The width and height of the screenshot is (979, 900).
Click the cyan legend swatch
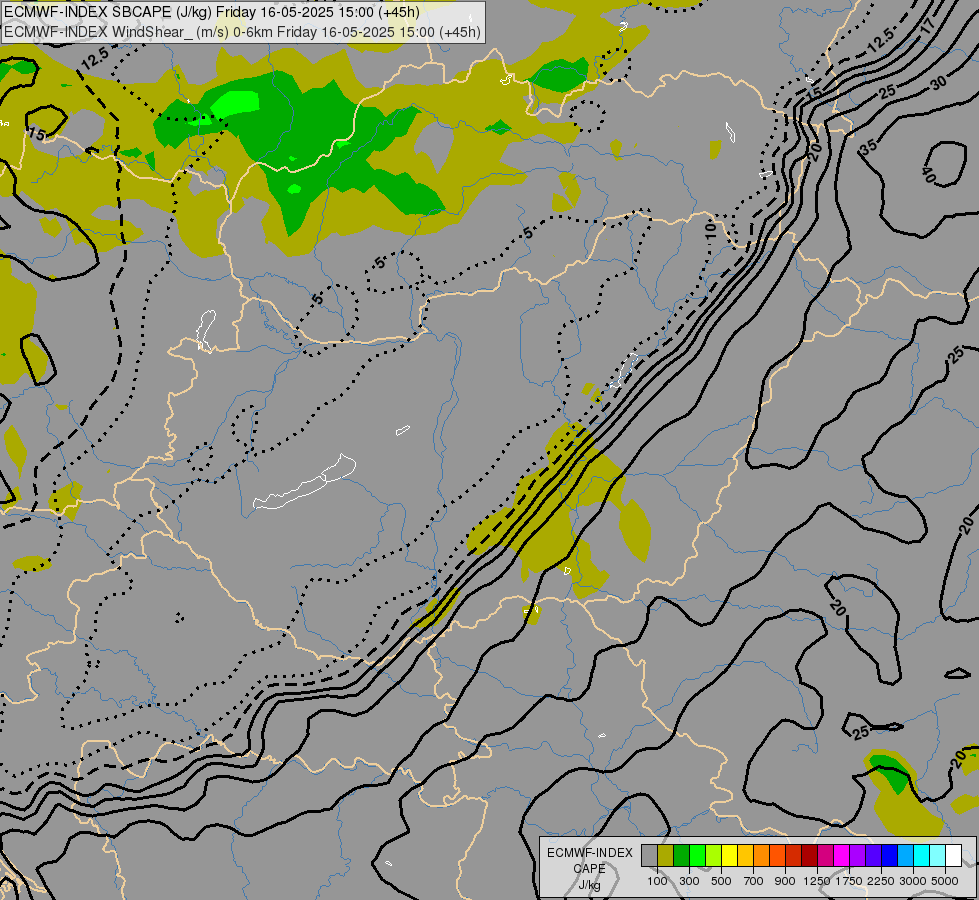(x=922, y=855)
